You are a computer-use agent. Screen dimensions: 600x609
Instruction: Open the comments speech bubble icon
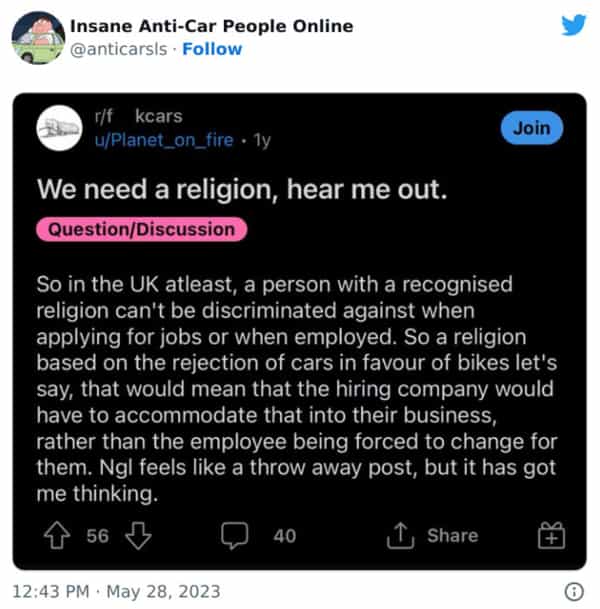point(234,536)
